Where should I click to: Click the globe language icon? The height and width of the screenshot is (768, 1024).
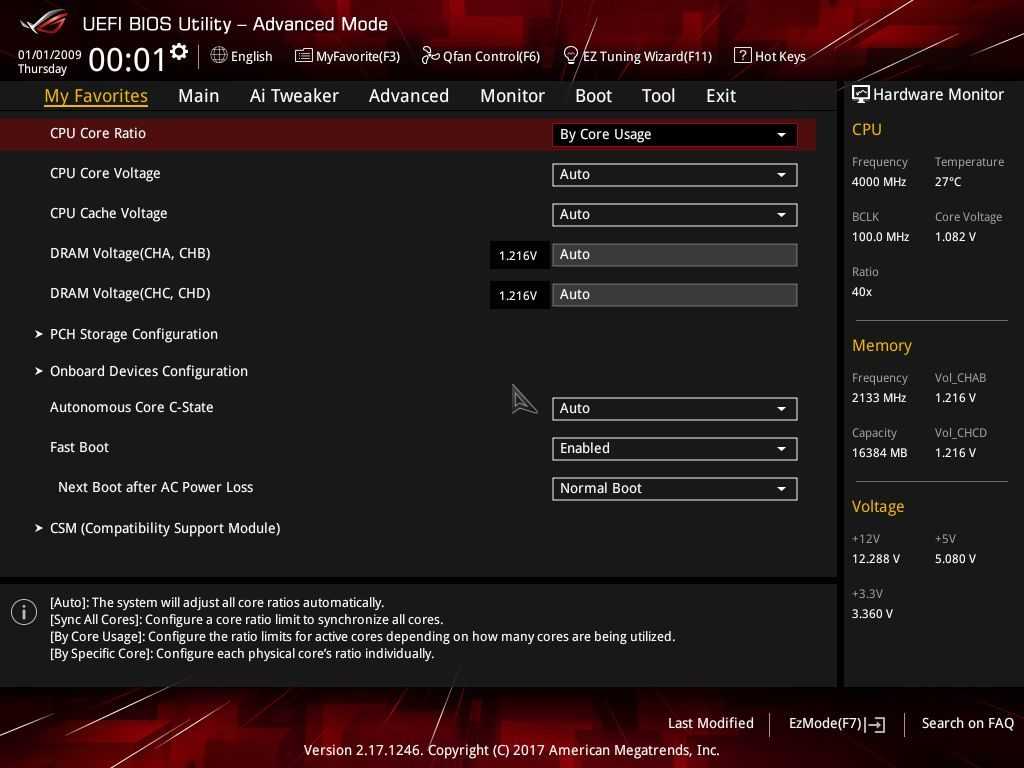click(219, 55)
